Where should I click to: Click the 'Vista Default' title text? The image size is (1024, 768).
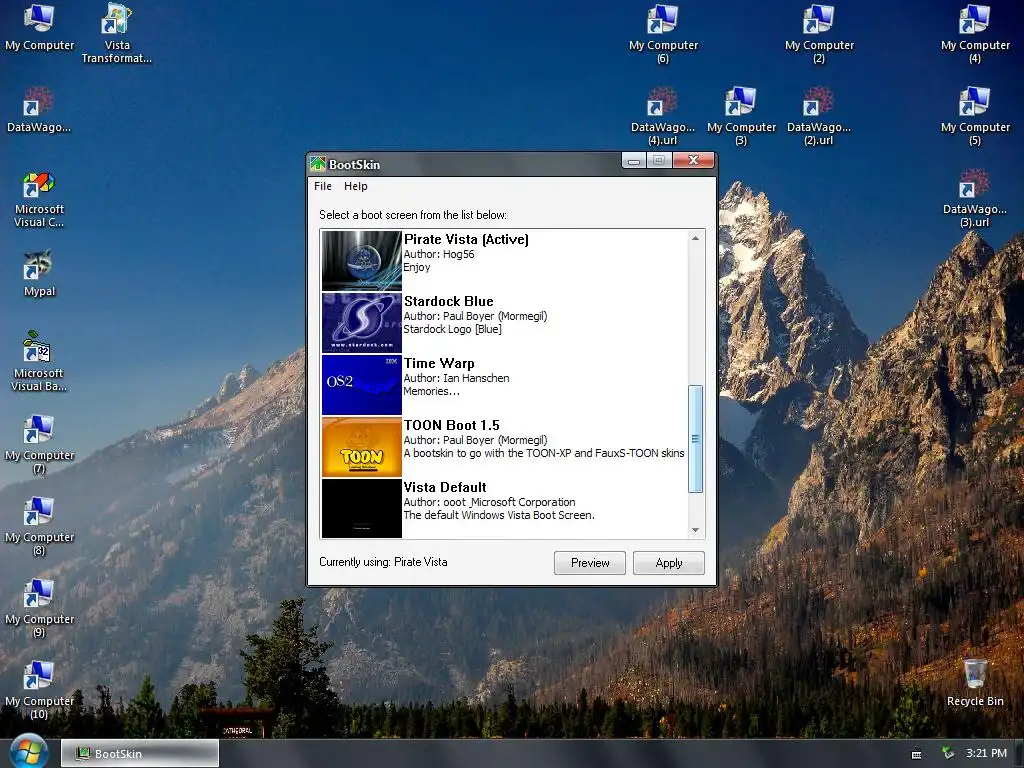click(445, 487)
